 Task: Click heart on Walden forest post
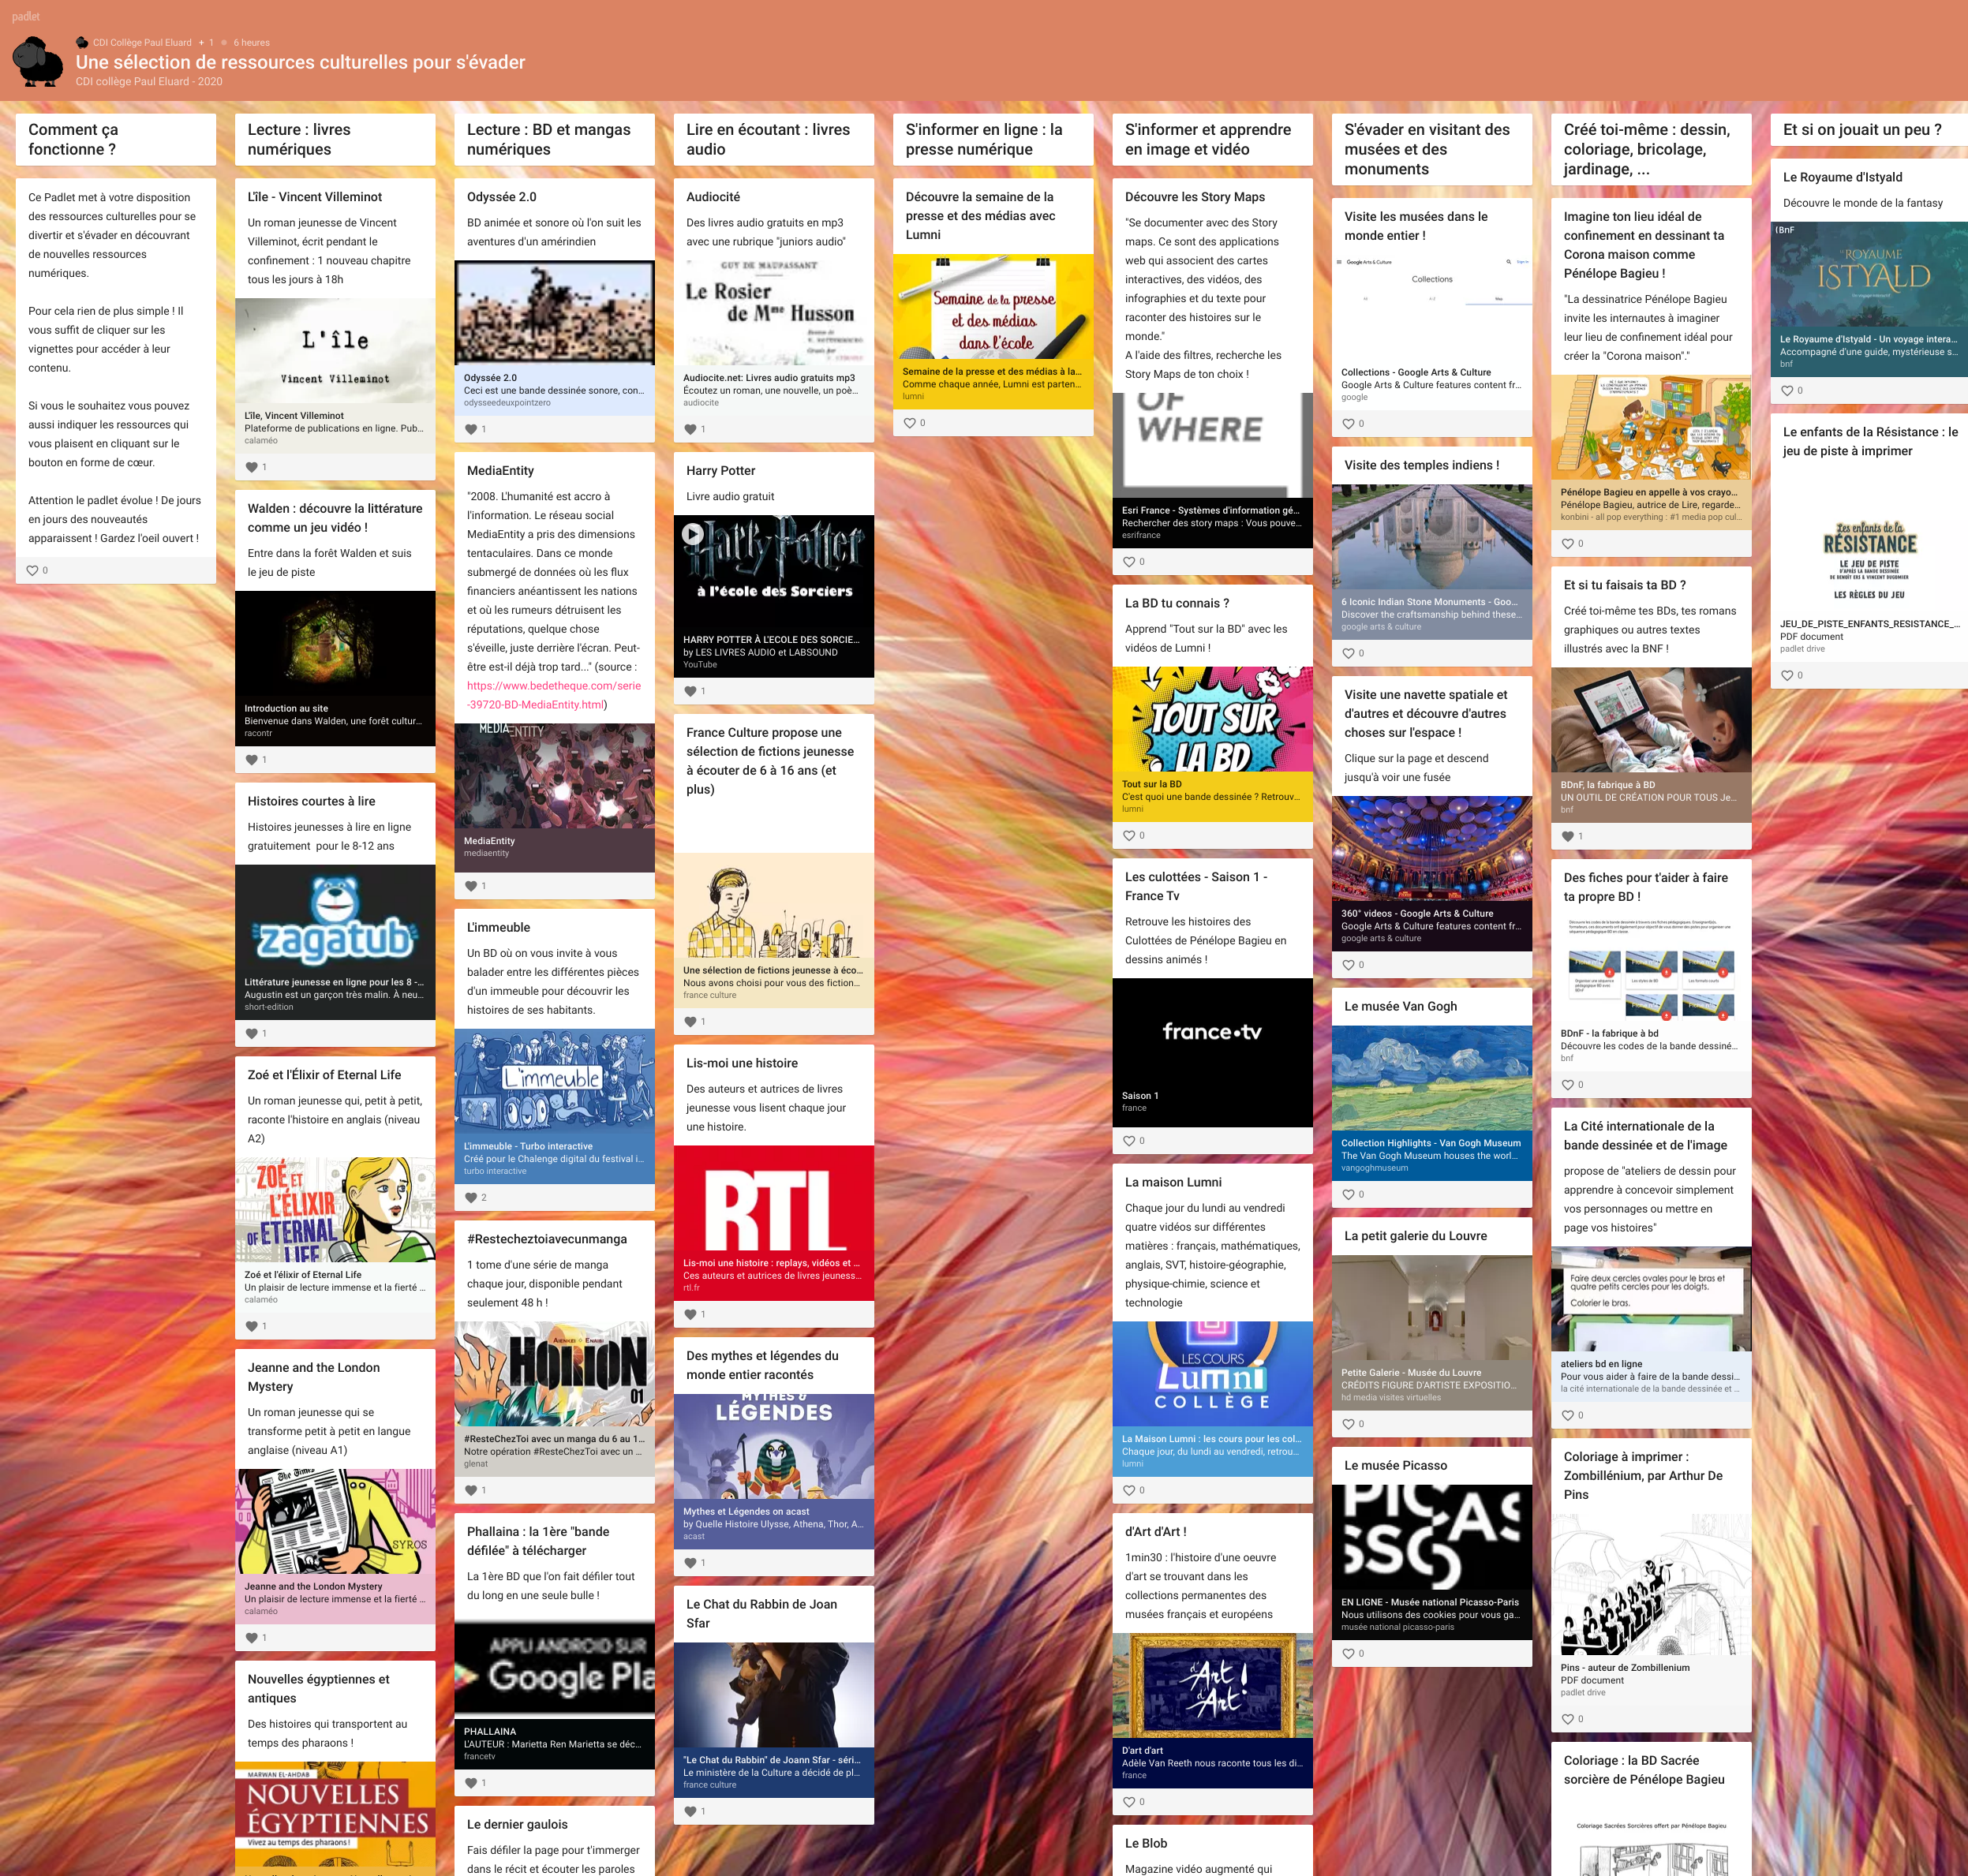(251, 760)
